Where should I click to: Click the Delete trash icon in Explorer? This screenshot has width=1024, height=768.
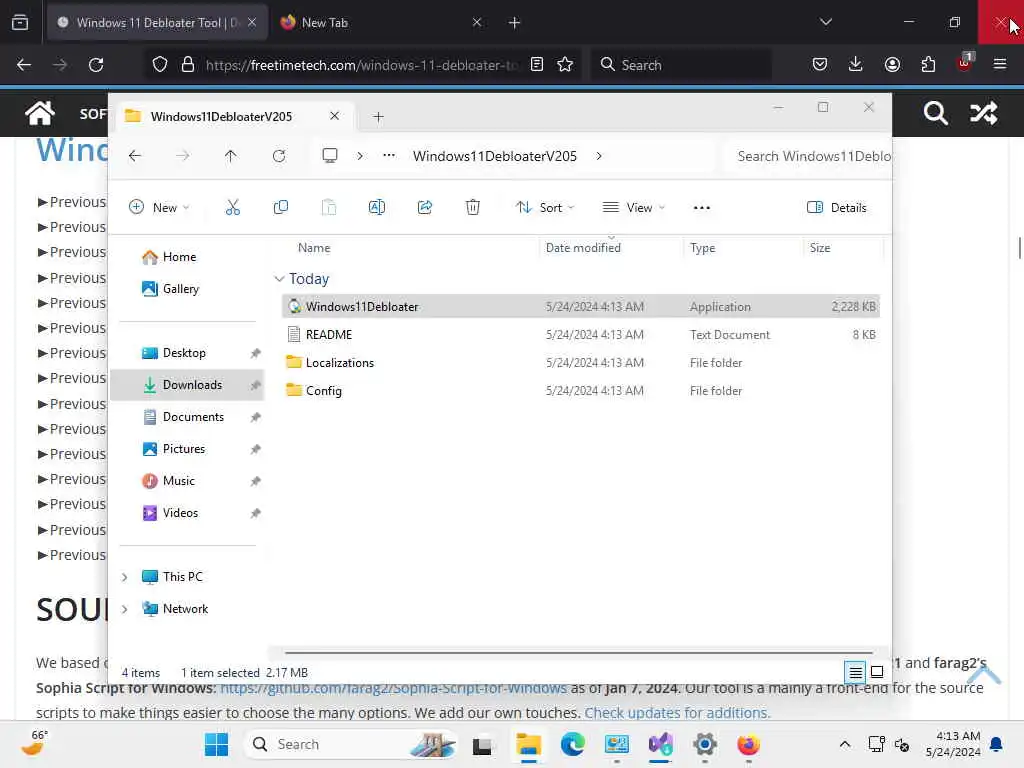coord(473,208)
